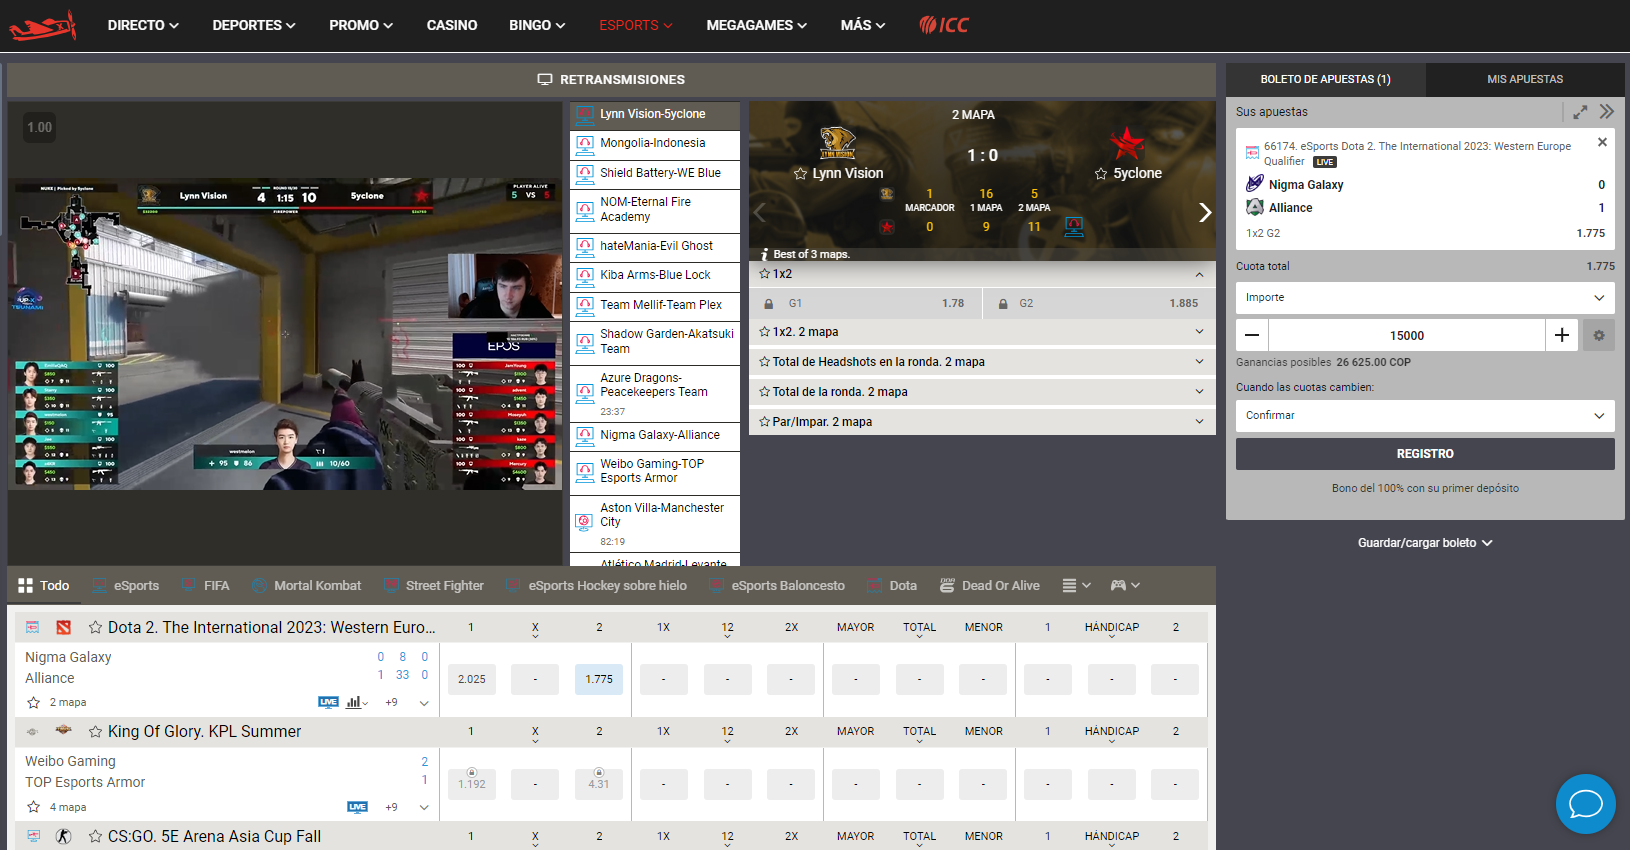The width and height of the screenshot is (1630, 850).
Task: Favorite the Lynn Vision team star
Action: pyautogui.click(x=800, y=174)
